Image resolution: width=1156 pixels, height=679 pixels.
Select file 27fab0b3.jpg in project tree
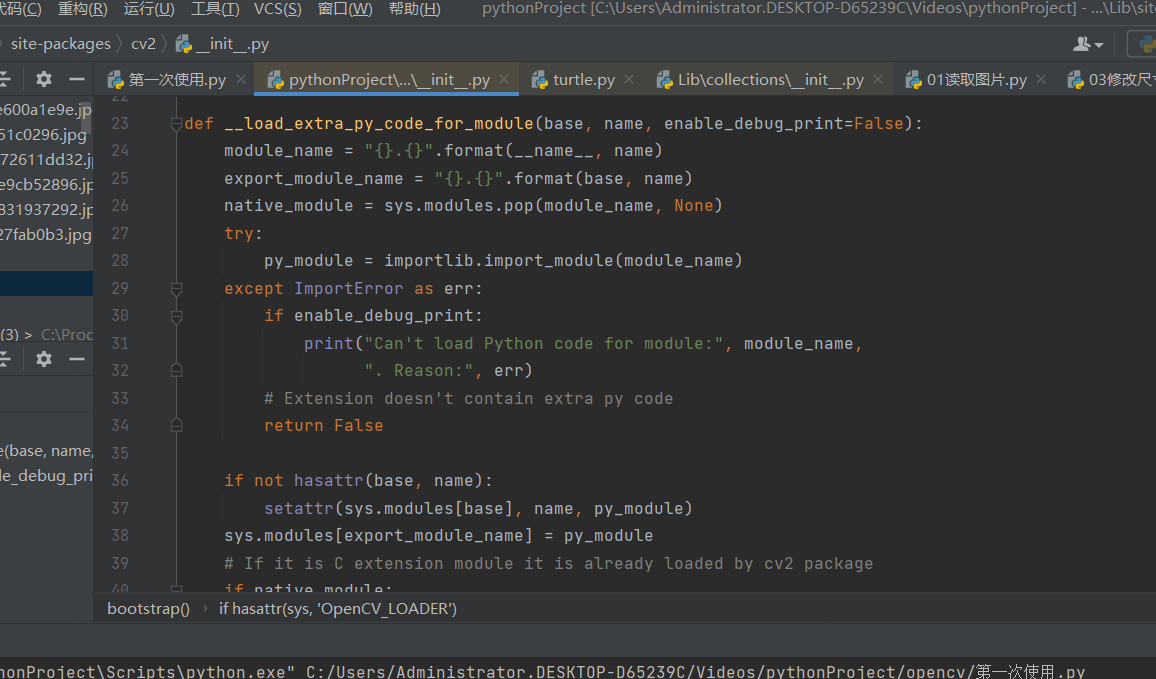46,235
